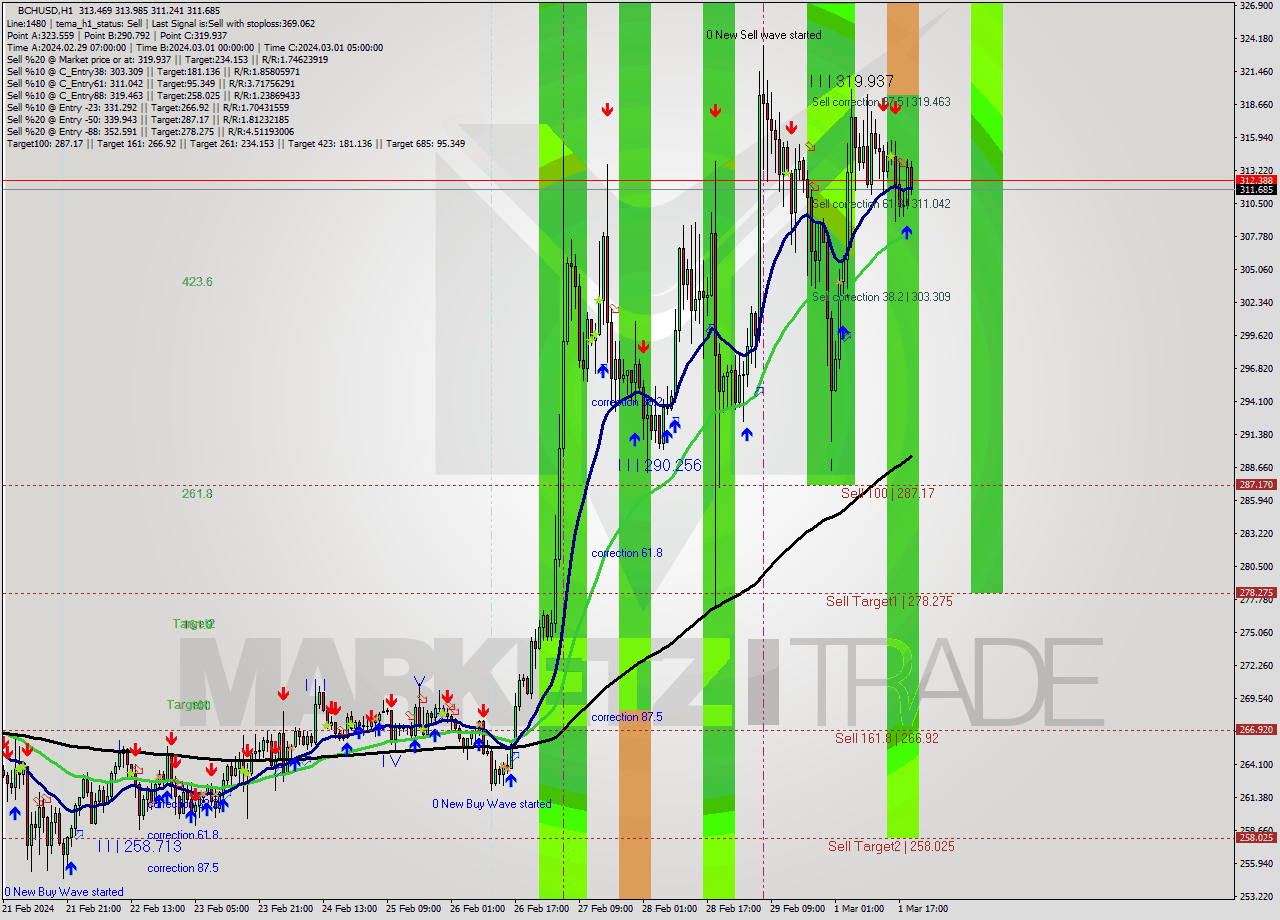
Task: Select the '23 Feb 05:00' time label
Action: point(221,909)
